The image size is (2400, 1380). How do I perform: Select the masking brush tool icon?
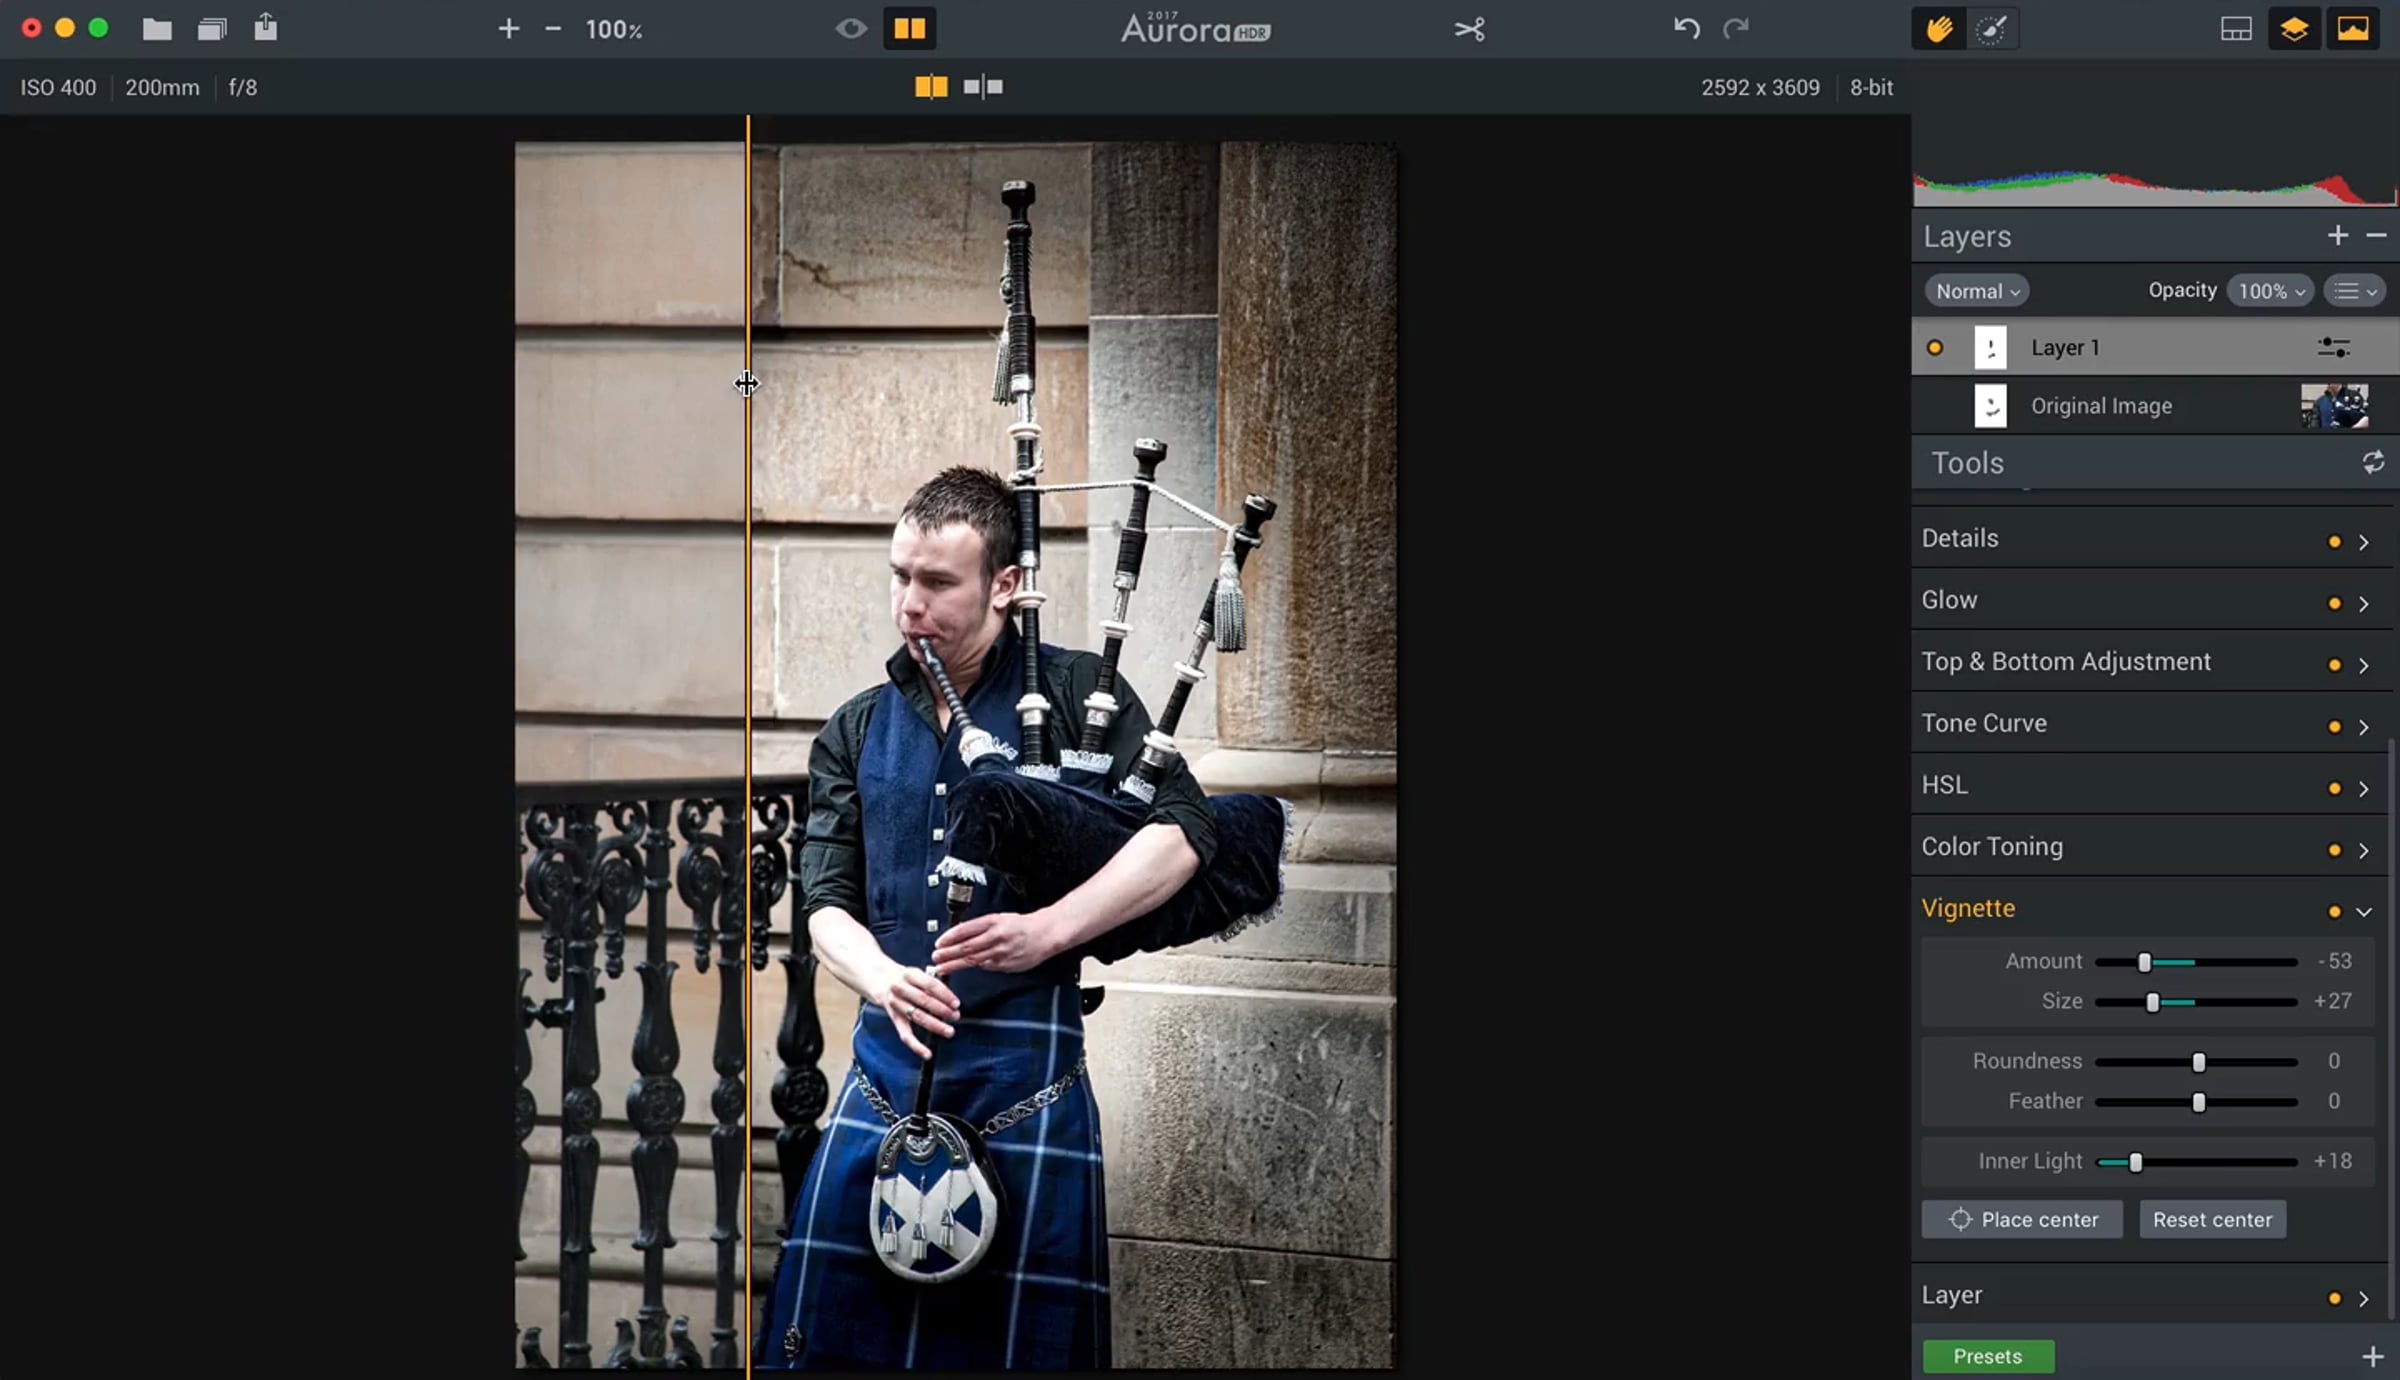pyautogui.click(x=1992, y=29)
